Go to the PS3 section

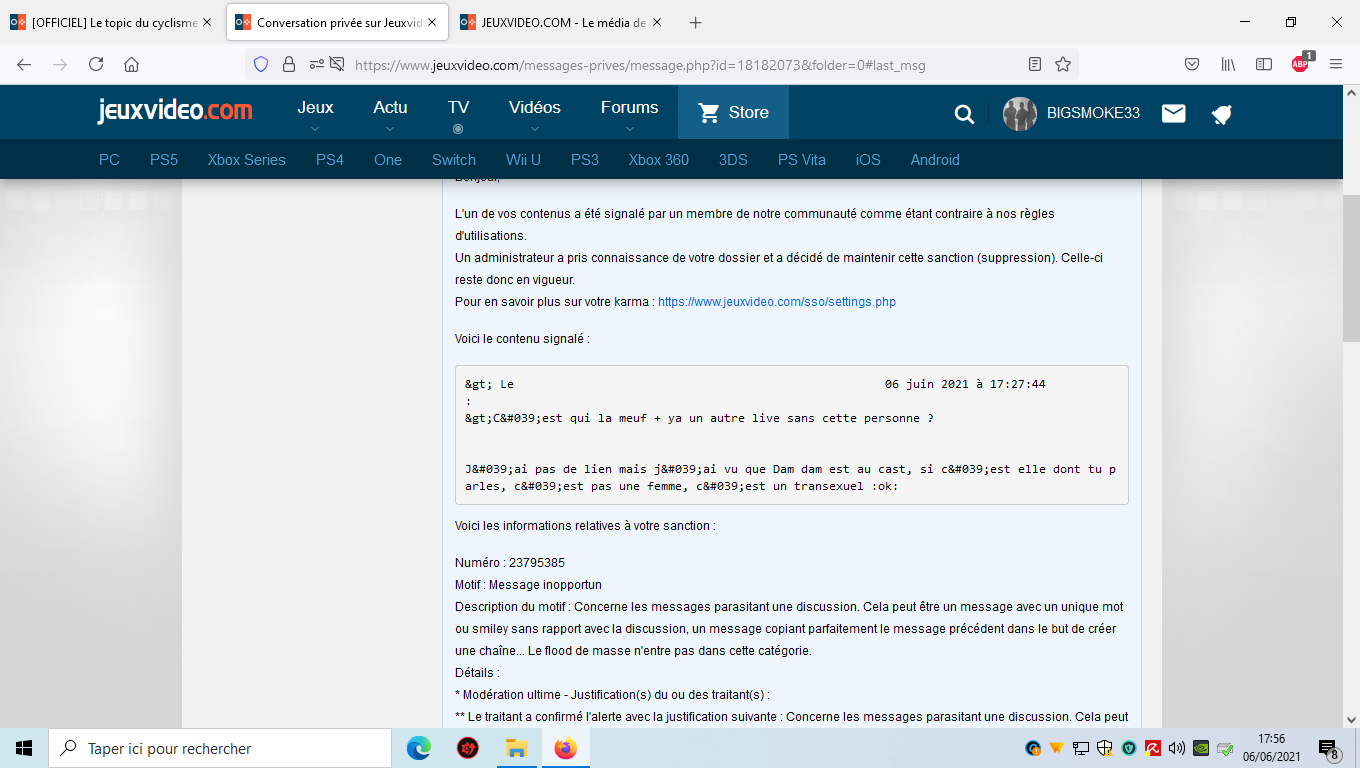[x=585, y=160]
